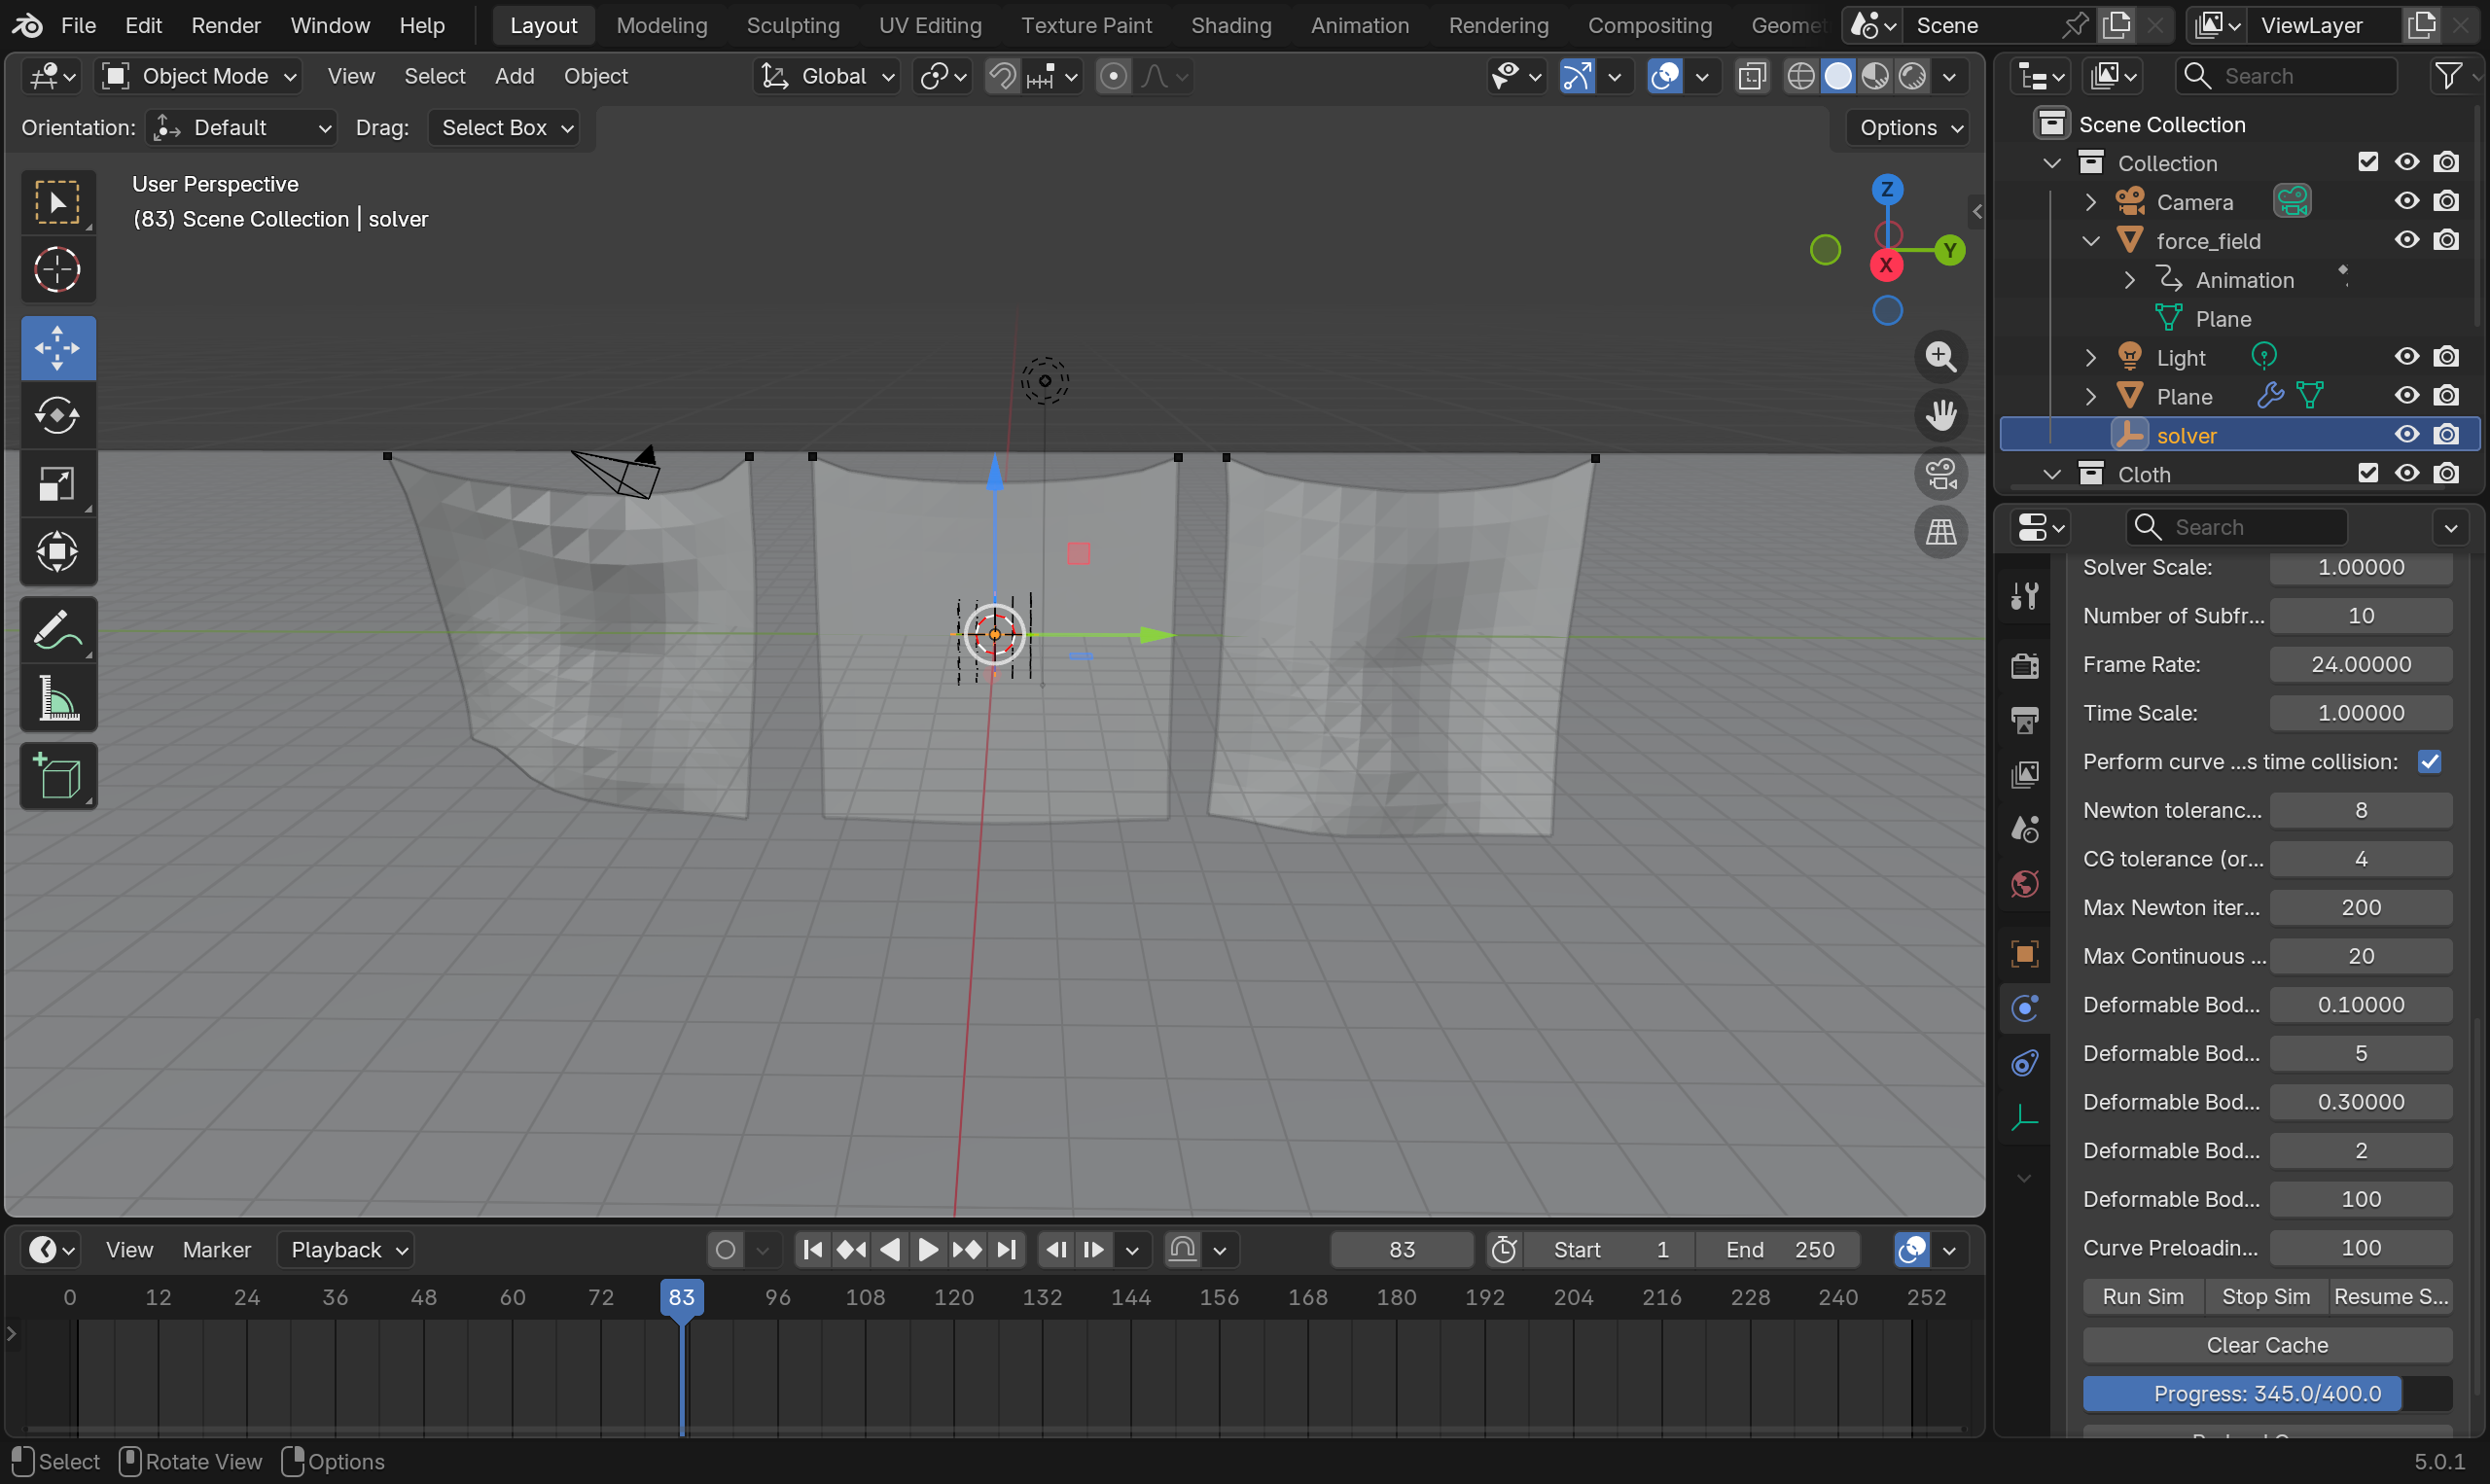
Task: Open the Physics properties tab icon
Action: point(2024,1008)
